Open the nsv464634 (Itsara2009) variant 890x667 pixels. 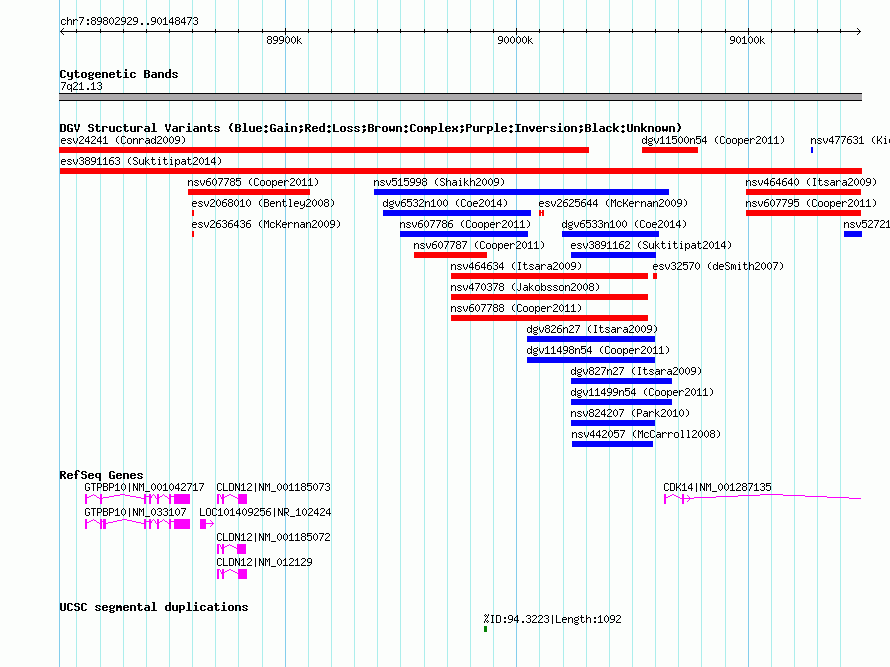(516, 266)
